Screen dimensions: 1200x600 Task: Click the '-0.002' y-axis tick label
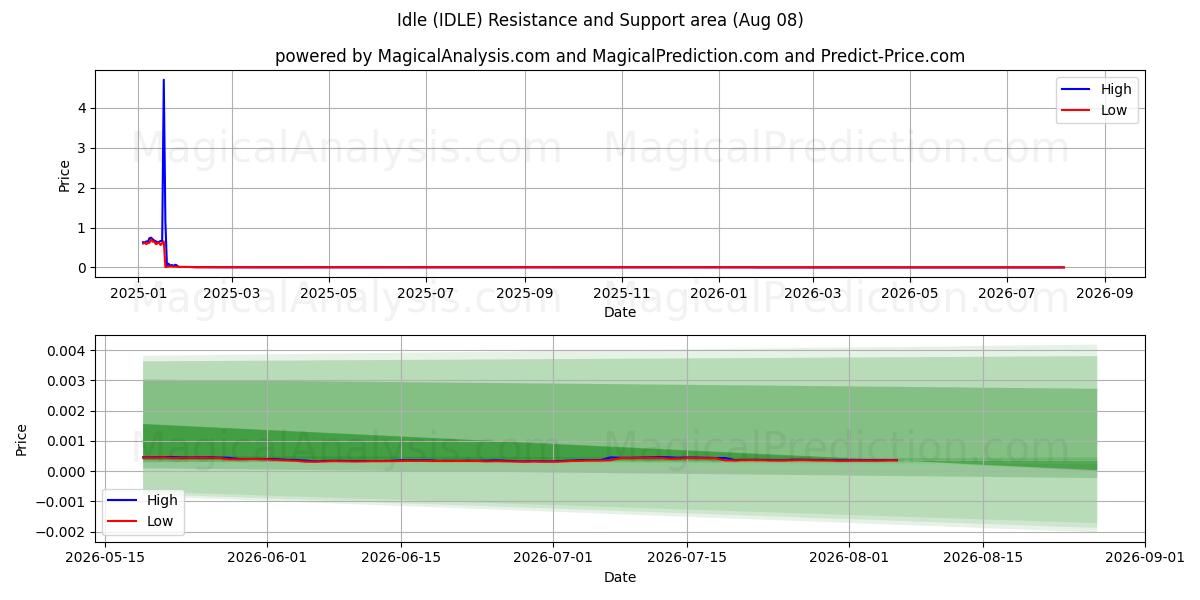click(x=62, y=531)
